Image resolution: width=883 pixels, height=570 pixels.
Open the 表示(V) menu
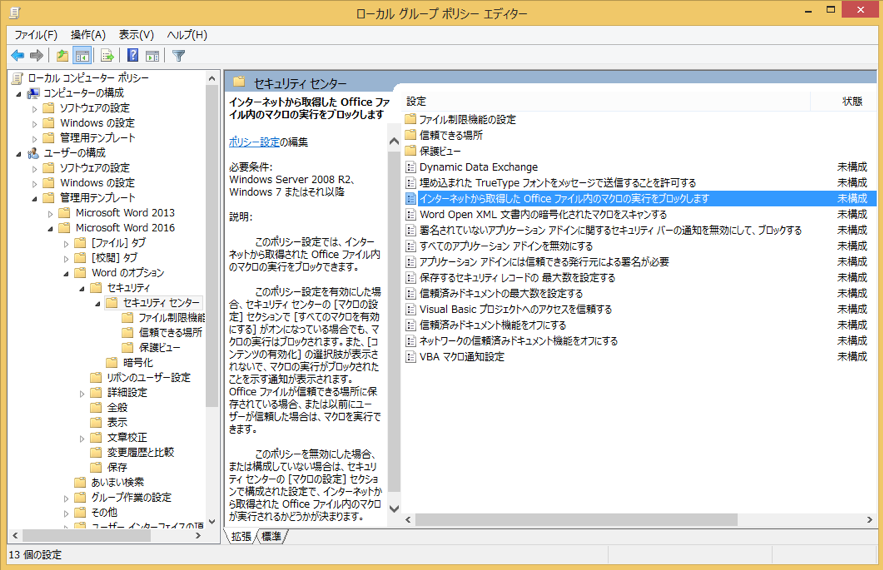point(136,34)
